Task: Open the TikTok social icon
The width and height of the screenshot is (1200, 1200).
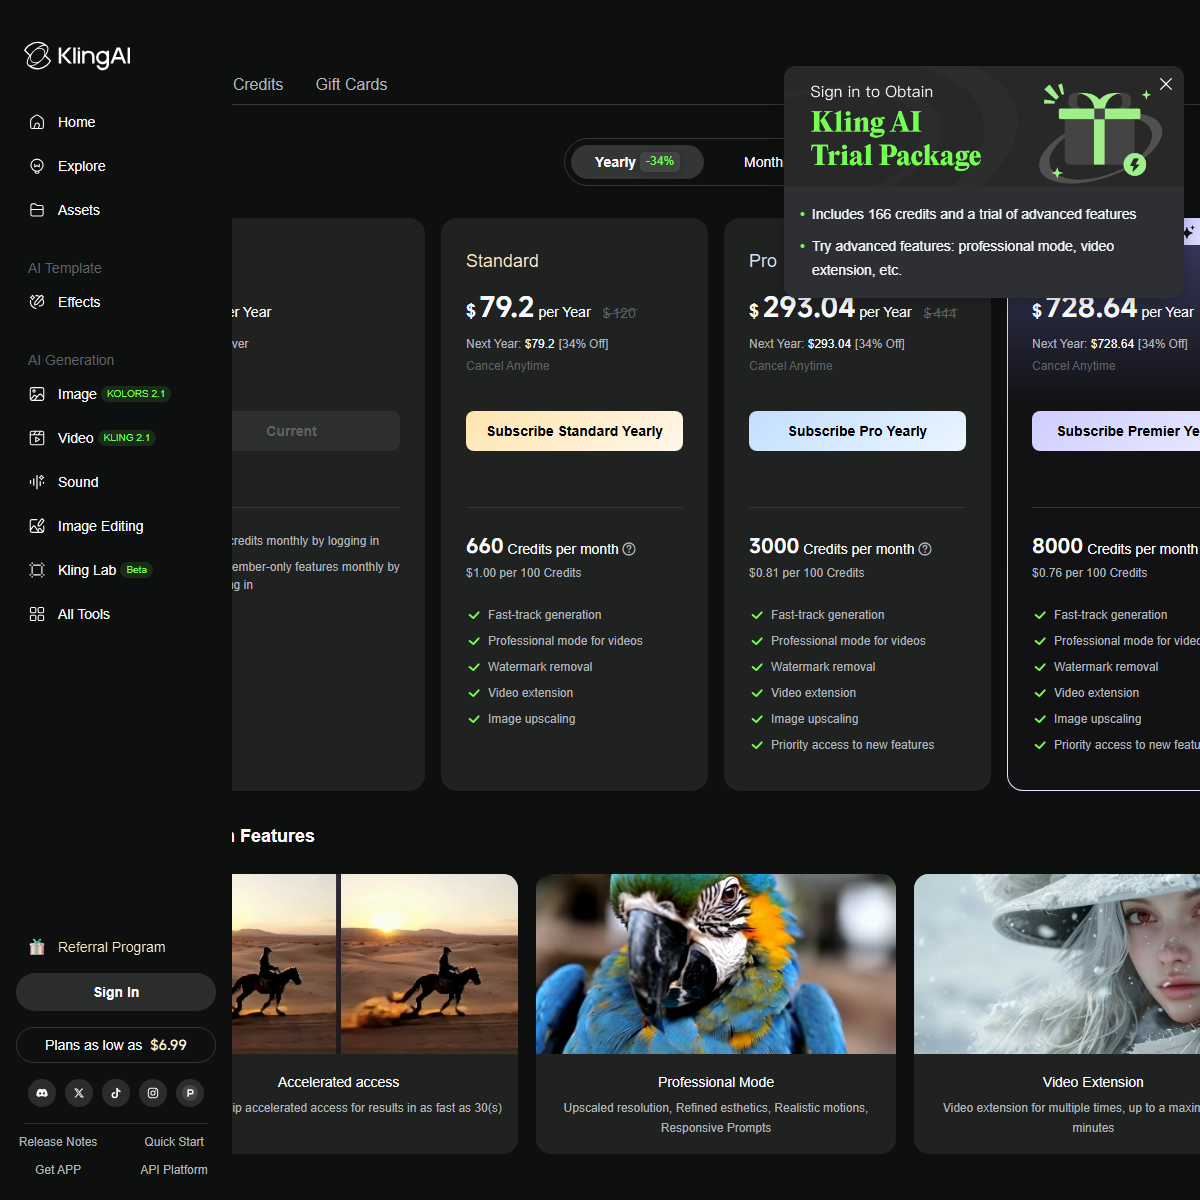Action: tap(116, 1093)
